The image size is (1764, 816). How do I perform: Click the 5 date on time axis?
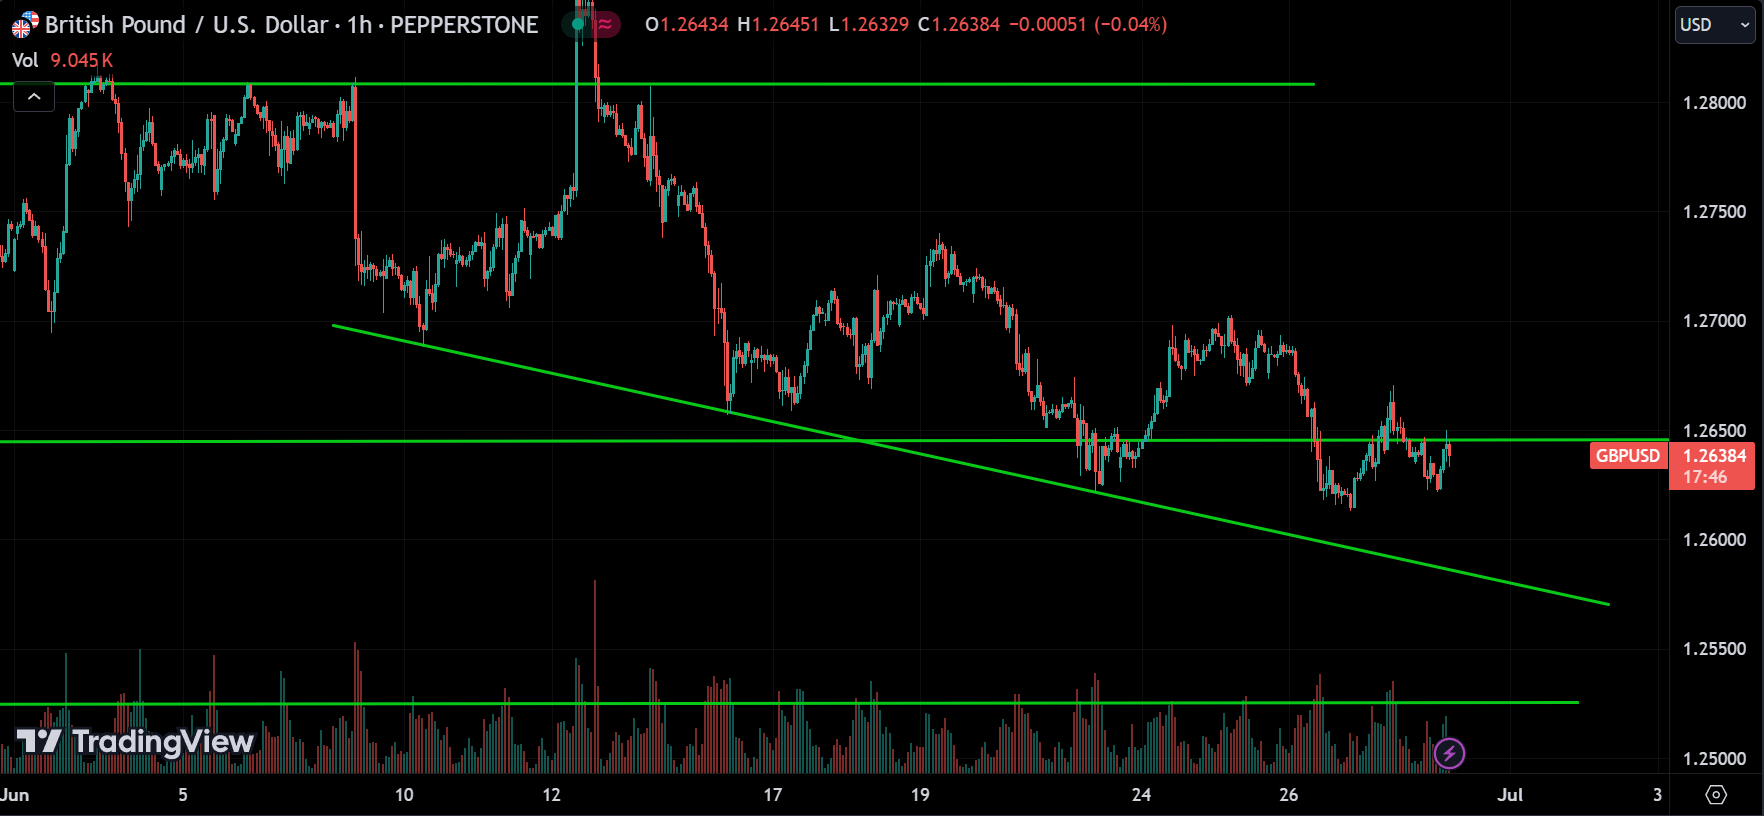pyautogui.click(x=183, y=795)
